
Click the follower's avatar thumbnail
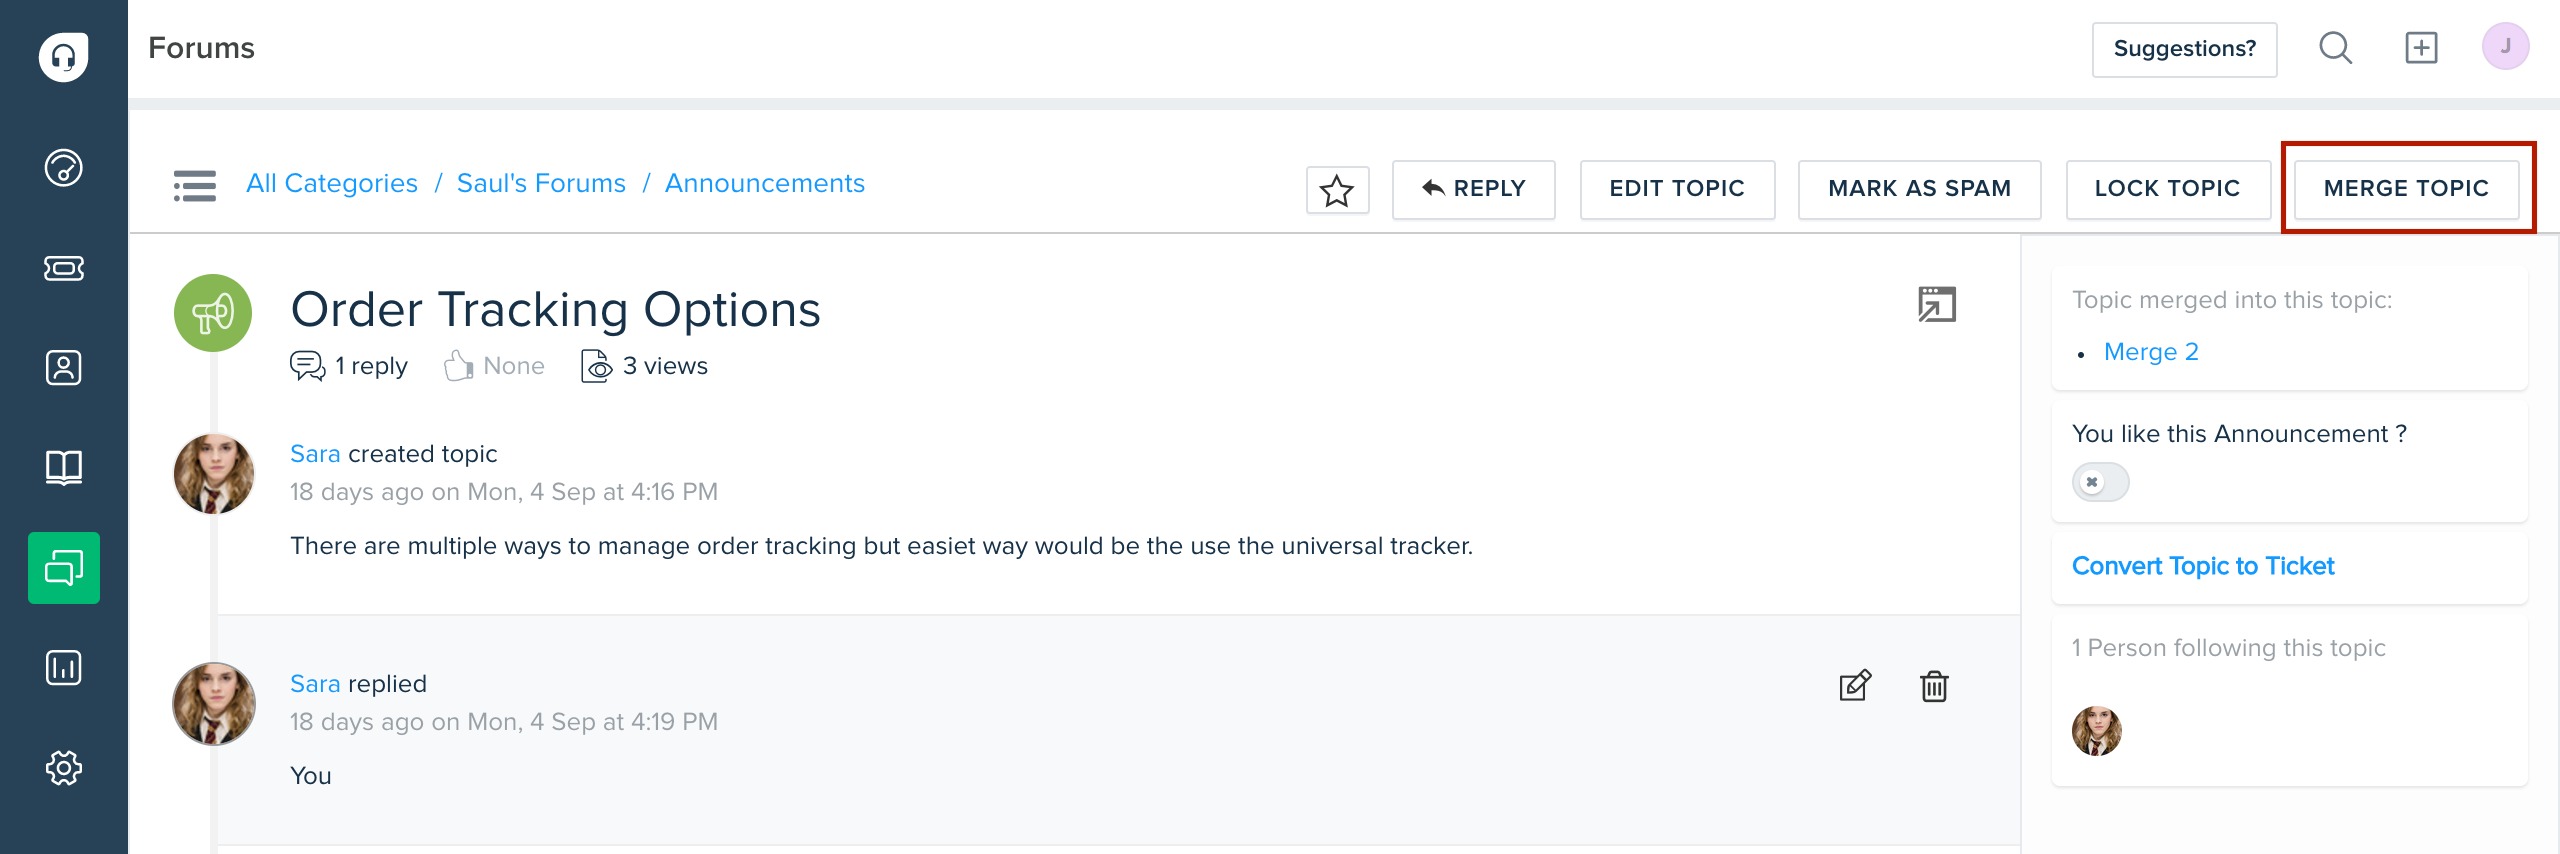(2096, 731)
